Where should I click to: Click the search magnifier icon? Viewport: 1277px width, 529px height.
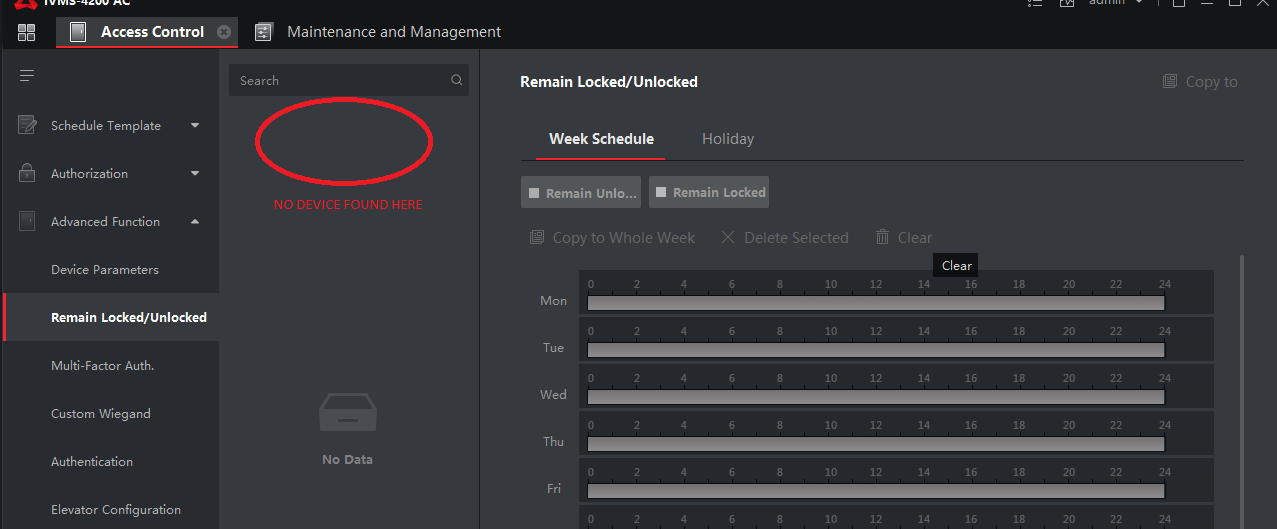(x=457, y=81)
